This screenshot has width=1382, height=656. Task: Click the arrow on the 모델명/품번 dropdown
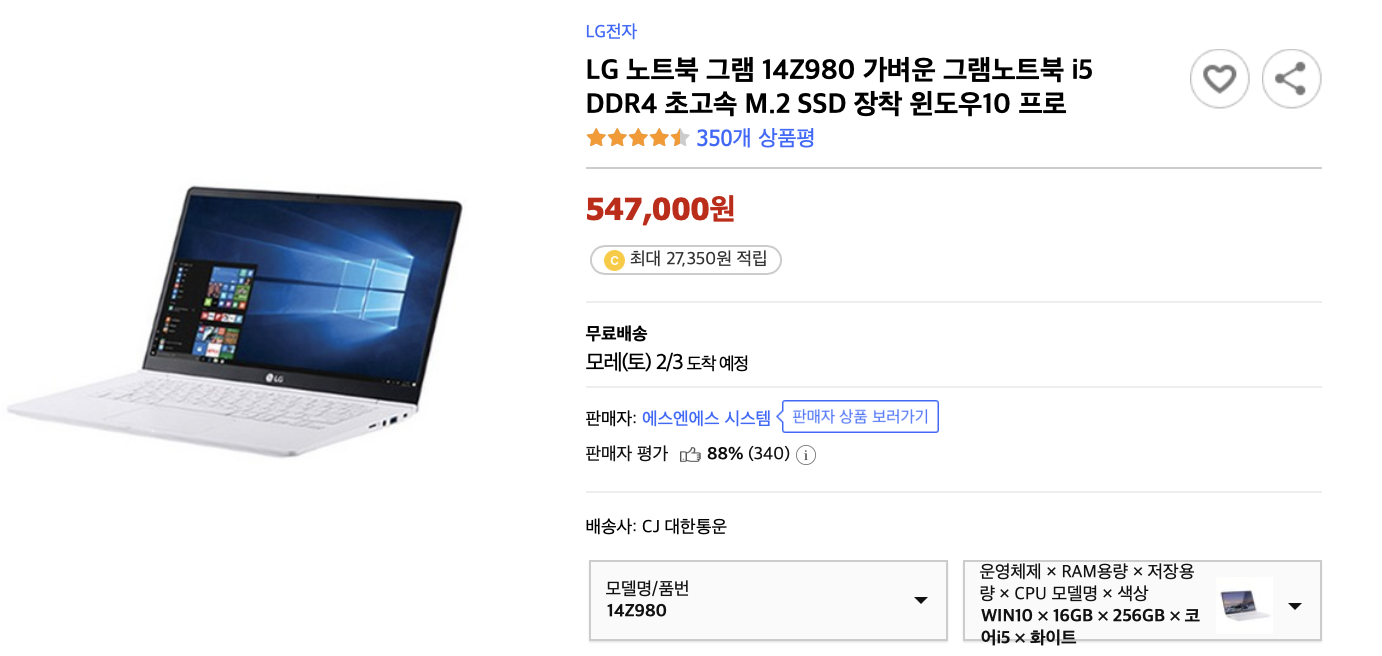point(921,600)
